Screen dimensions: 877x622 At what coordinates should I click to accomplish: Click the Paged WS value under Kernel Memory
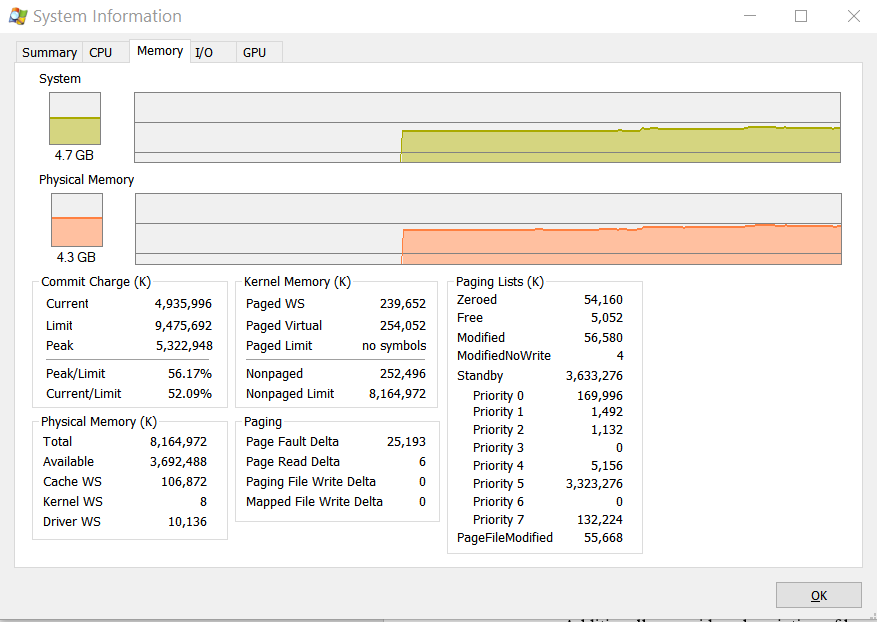(x=406, y=303)
